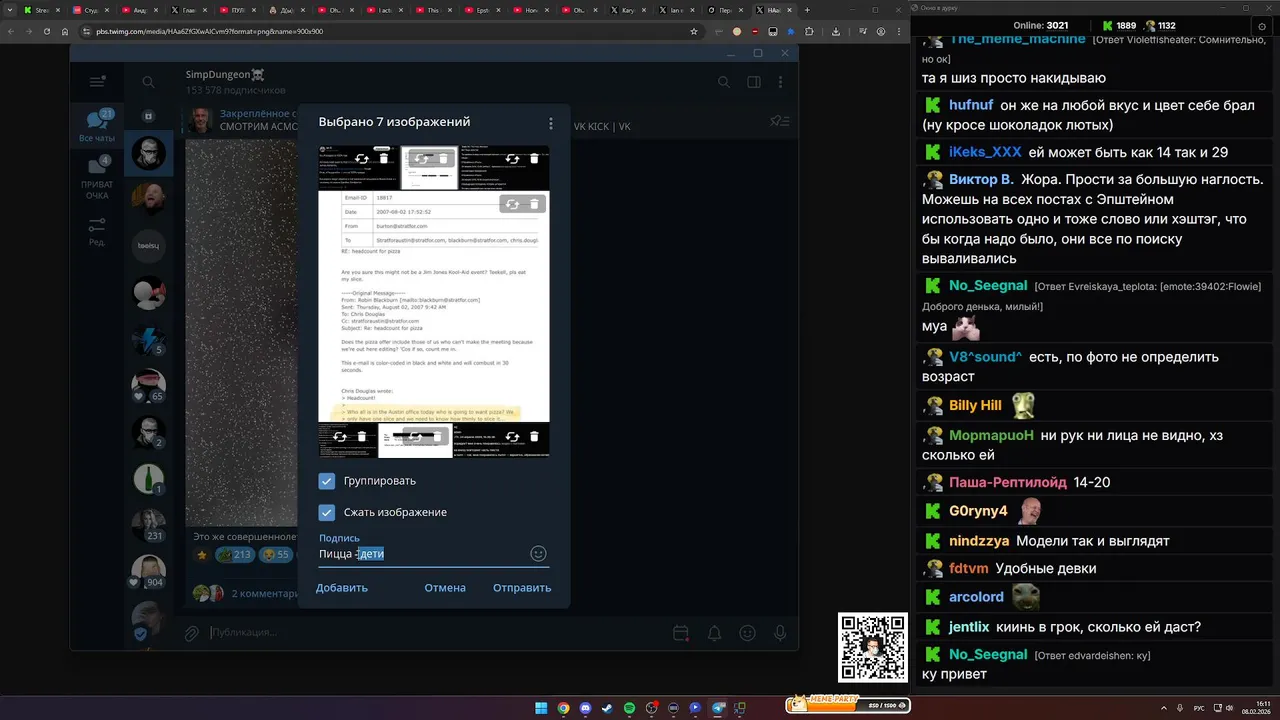Image resolution: width=1280 pixels, height=720 pixels.
Task: Click the Отправить button
Action: click(522, 588)
